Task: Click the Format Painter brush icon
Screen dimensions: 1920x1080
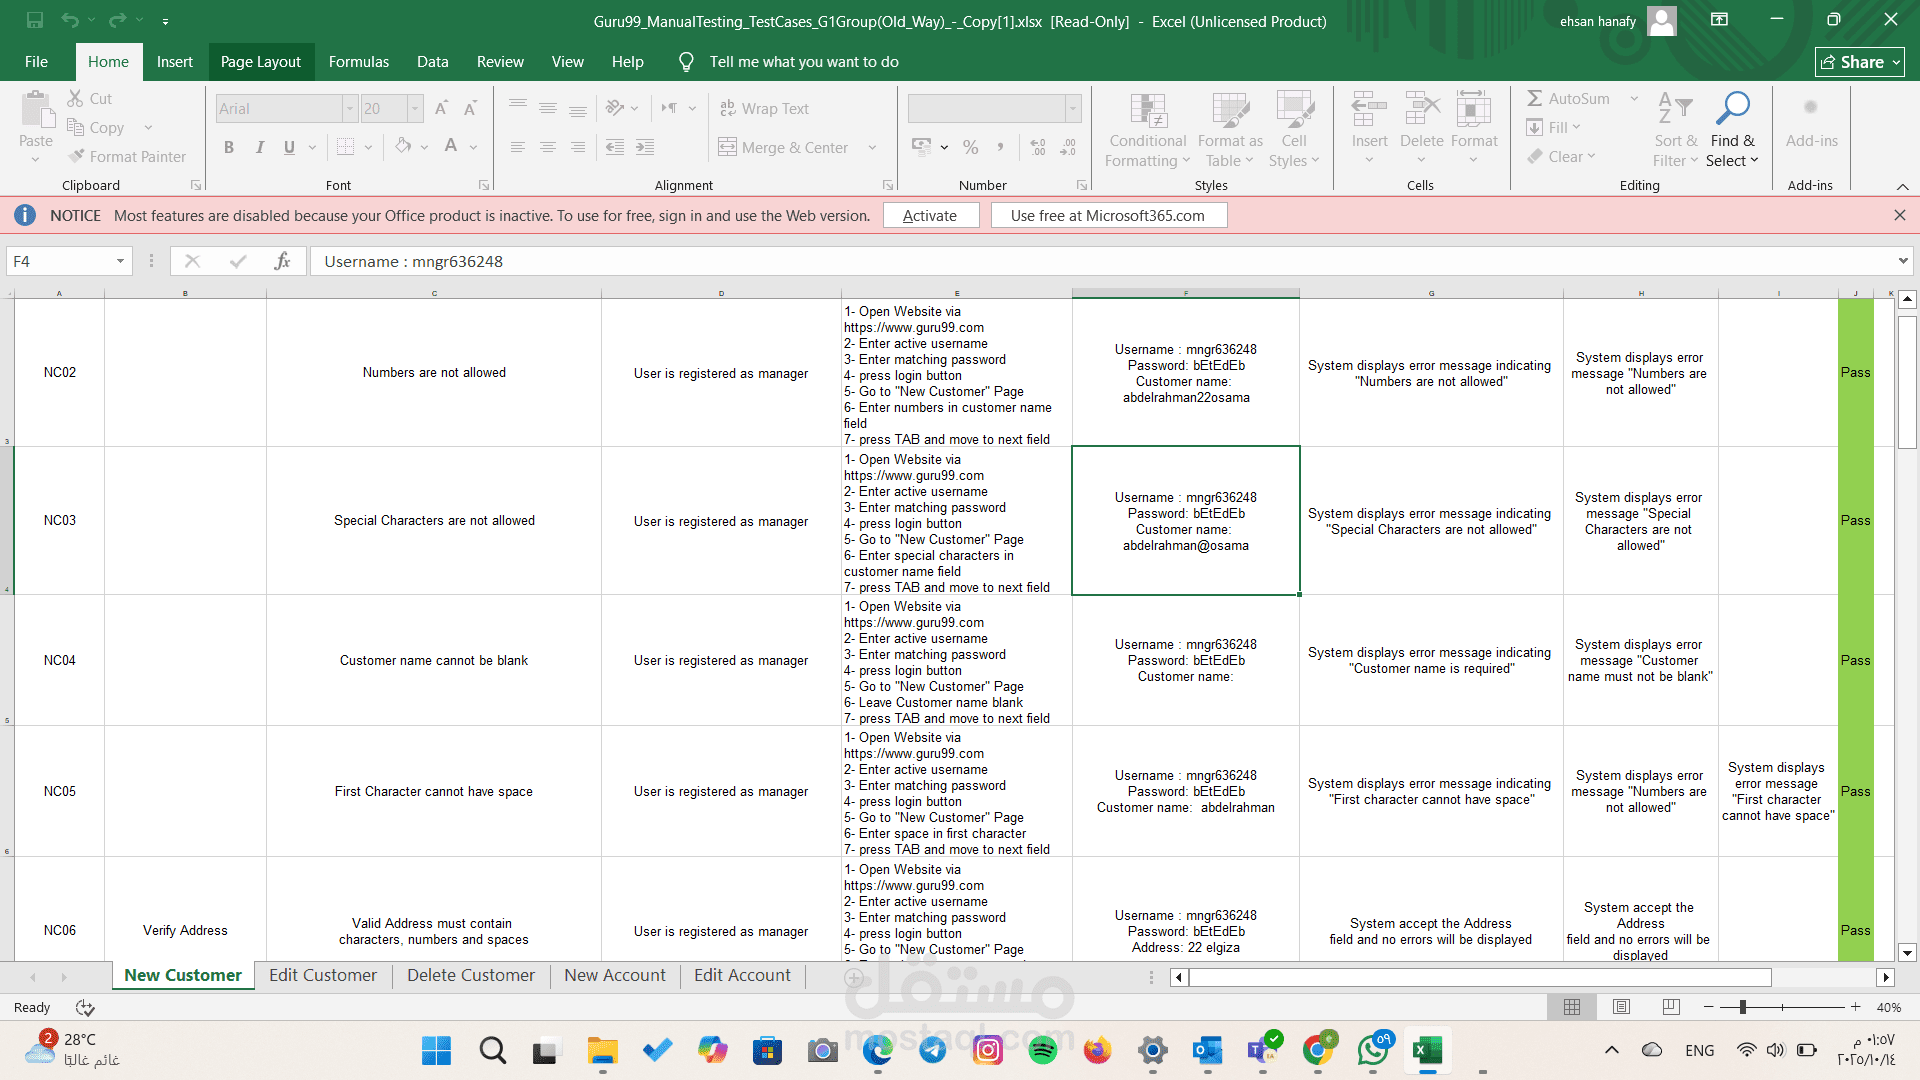Action: click(x=76, y=156)
